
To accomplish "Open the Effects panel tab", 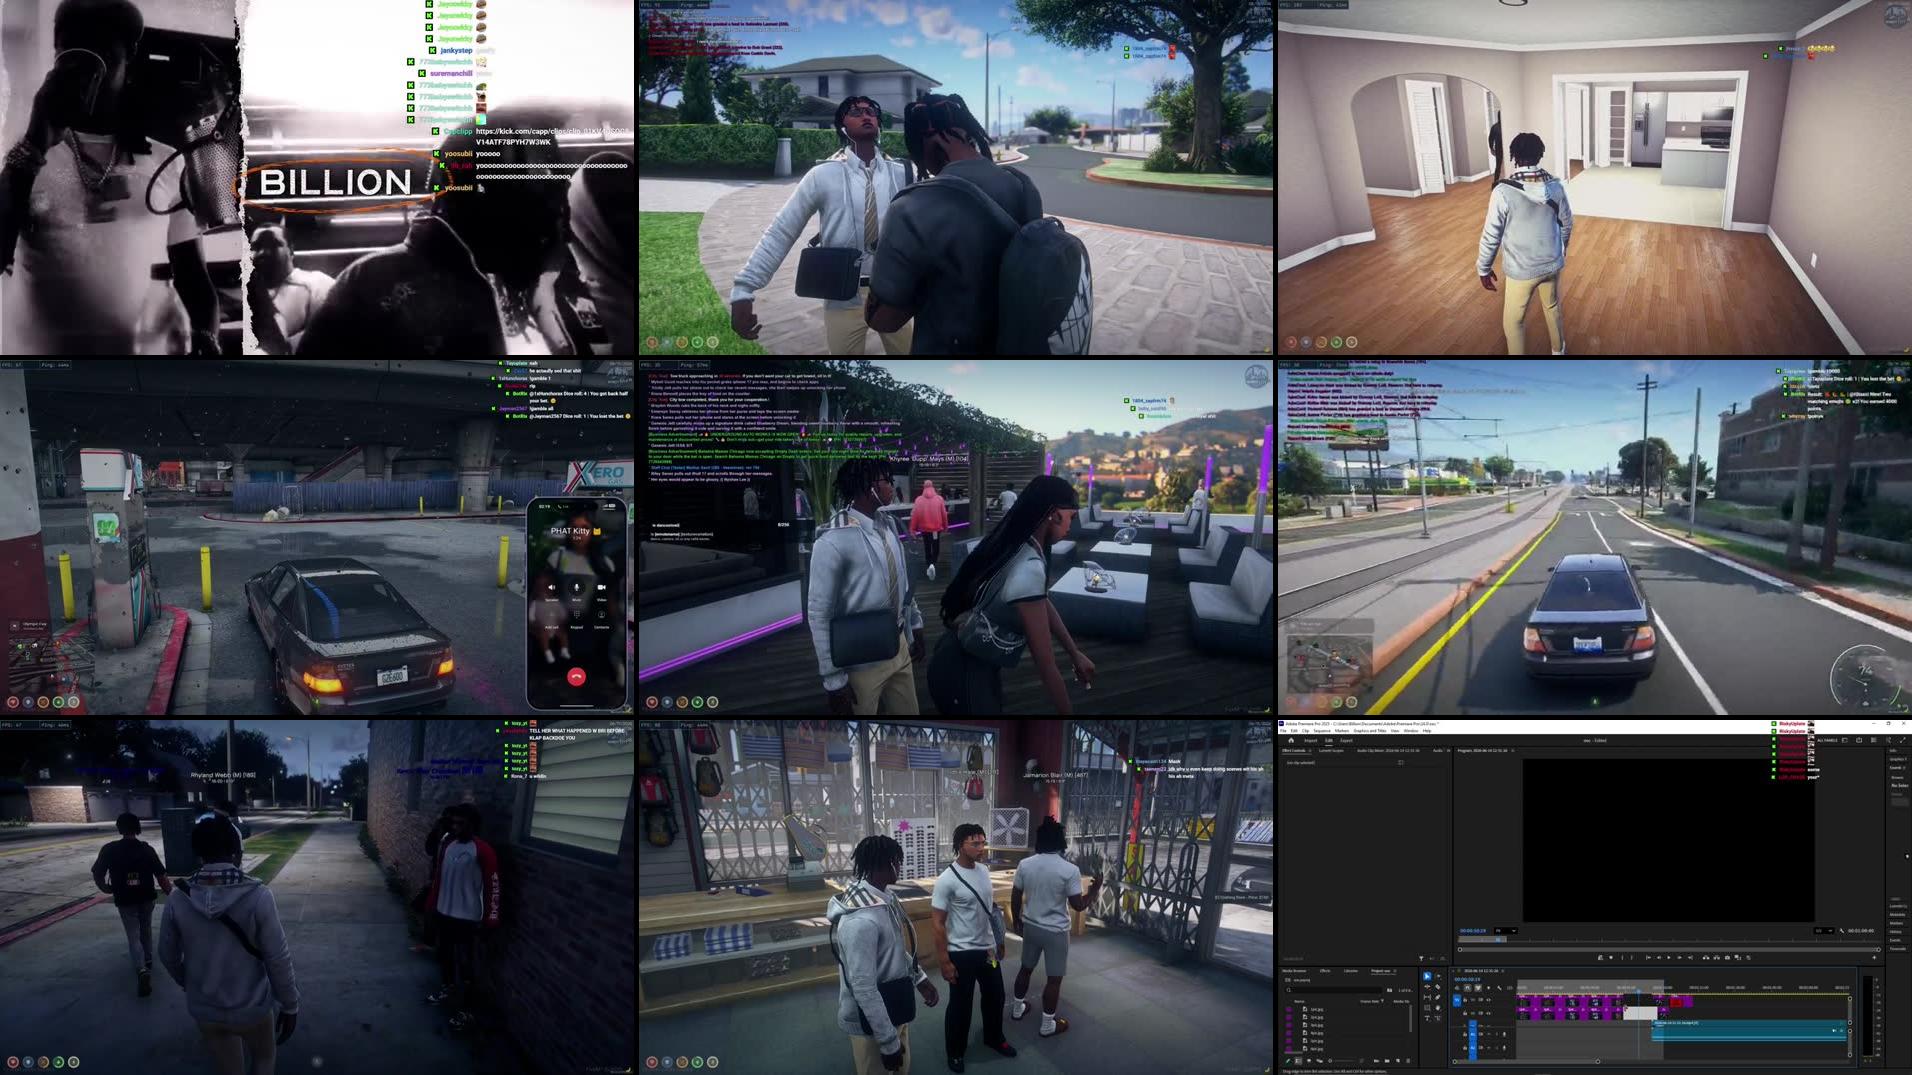I will (x=1325, y=971).
